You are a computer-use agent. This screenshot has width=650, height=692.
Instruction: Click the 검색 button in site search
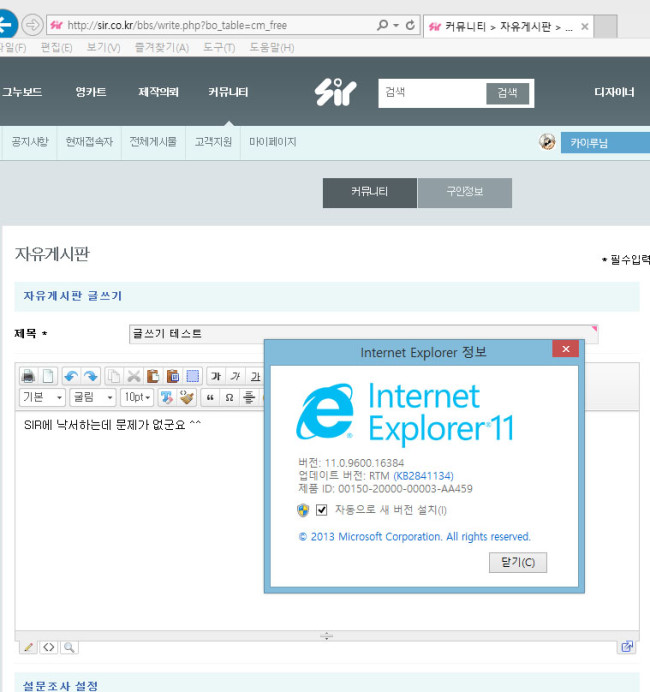click(x=507, y=93)
